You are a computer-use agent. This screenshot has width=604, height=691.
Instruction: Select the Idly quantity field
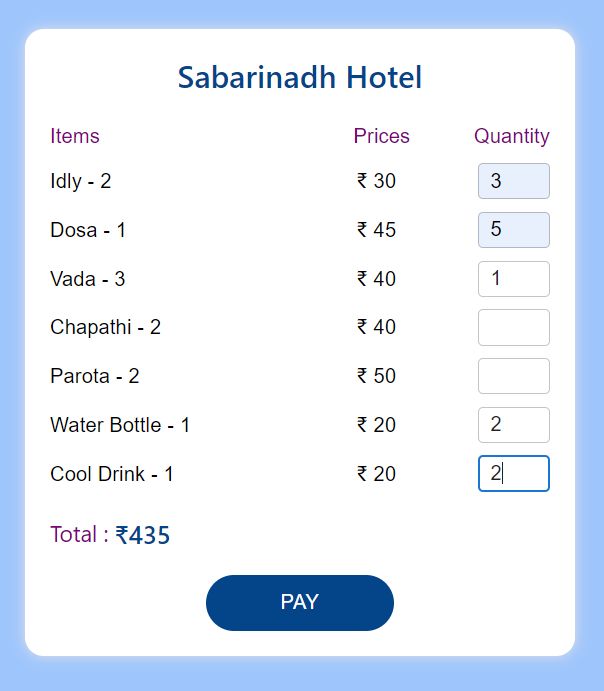click(514, 181)
